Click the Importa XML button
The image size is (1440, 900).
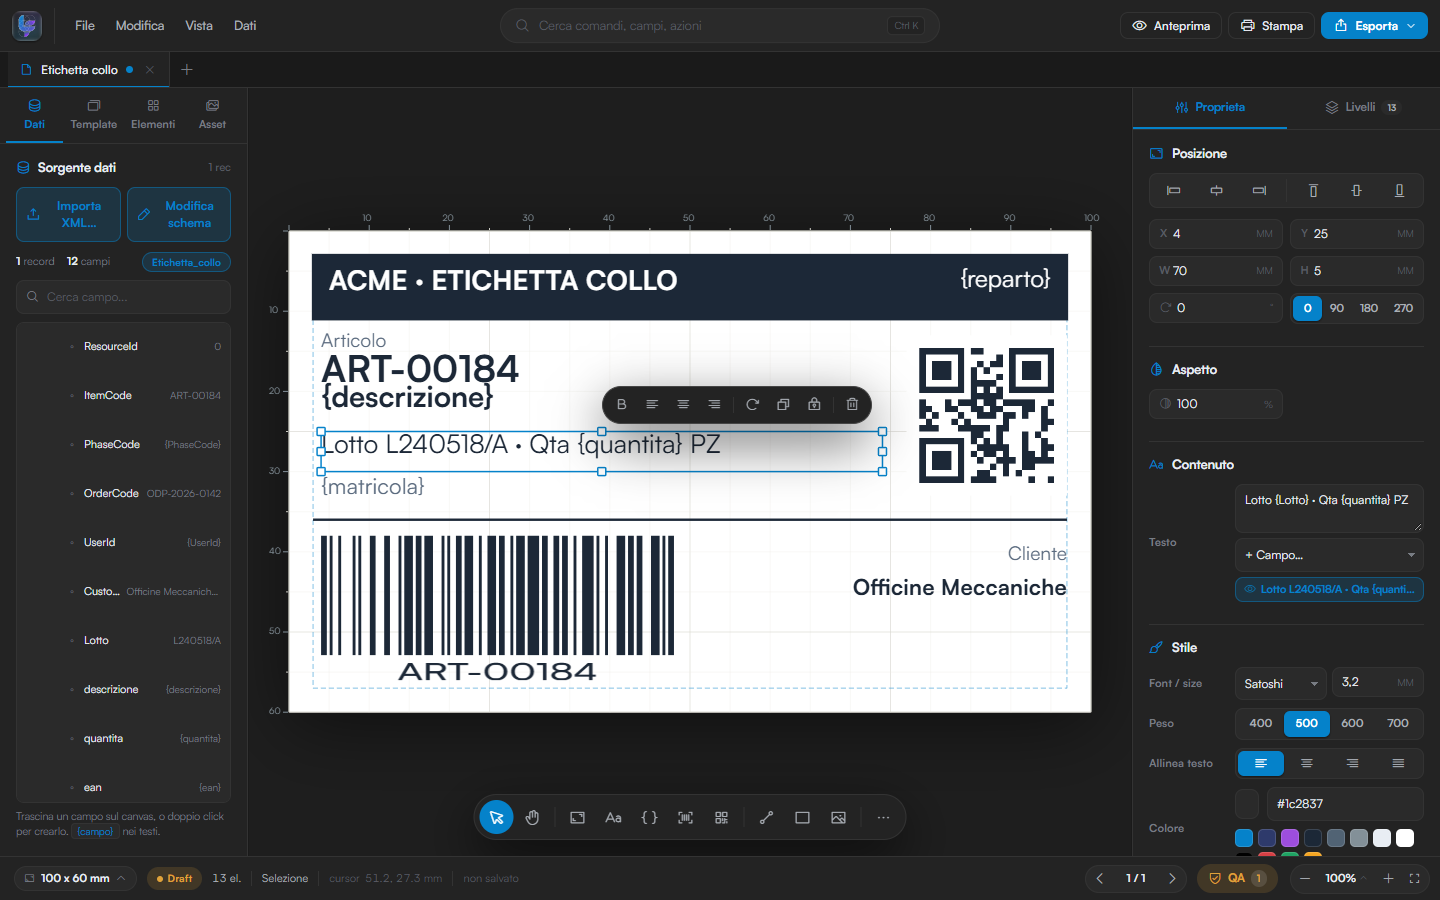point(68,214)
